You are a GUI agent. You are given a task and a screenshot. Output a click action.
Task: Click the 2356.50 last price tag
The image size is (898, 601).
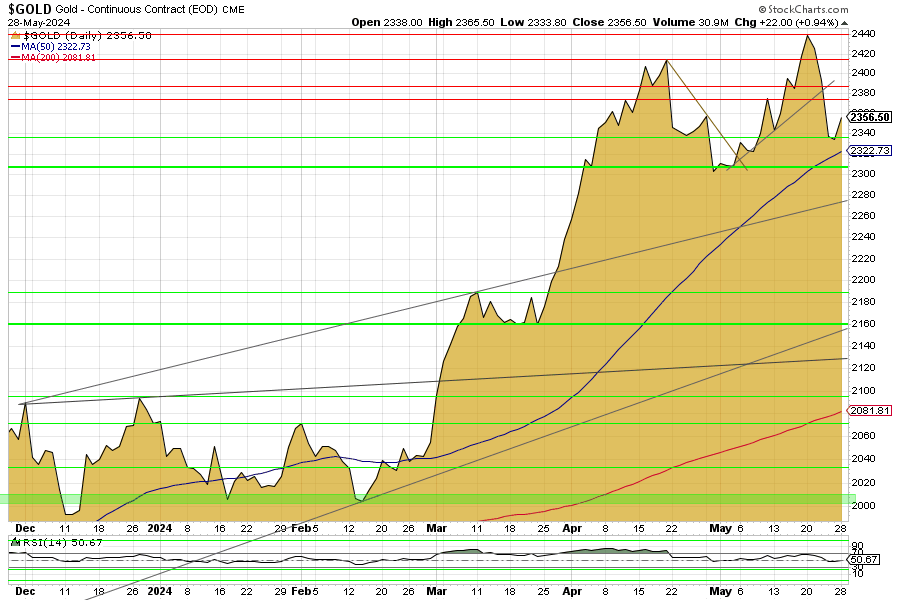(x=870, y=117)
